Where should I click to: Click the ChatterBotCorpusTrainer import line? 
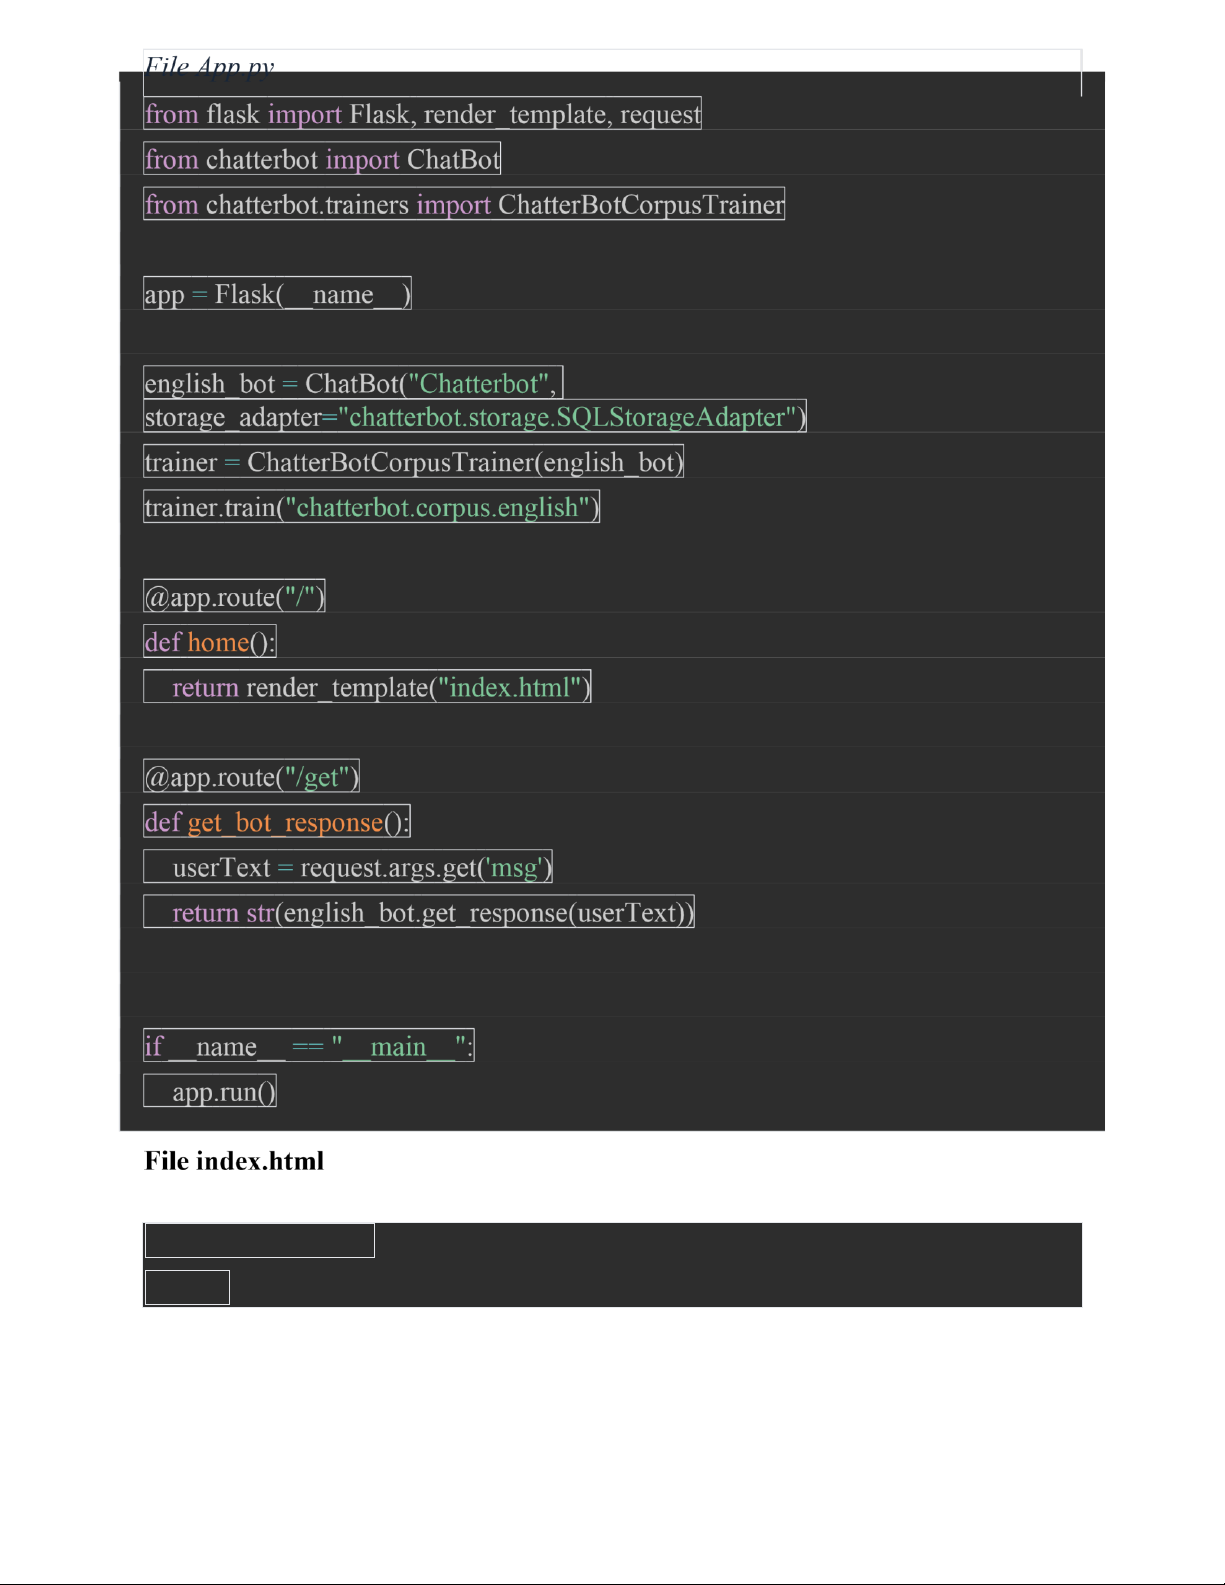464,204
